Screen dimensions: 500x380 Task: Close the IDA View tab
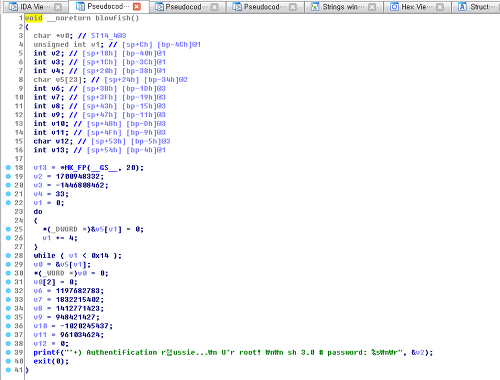58,7
